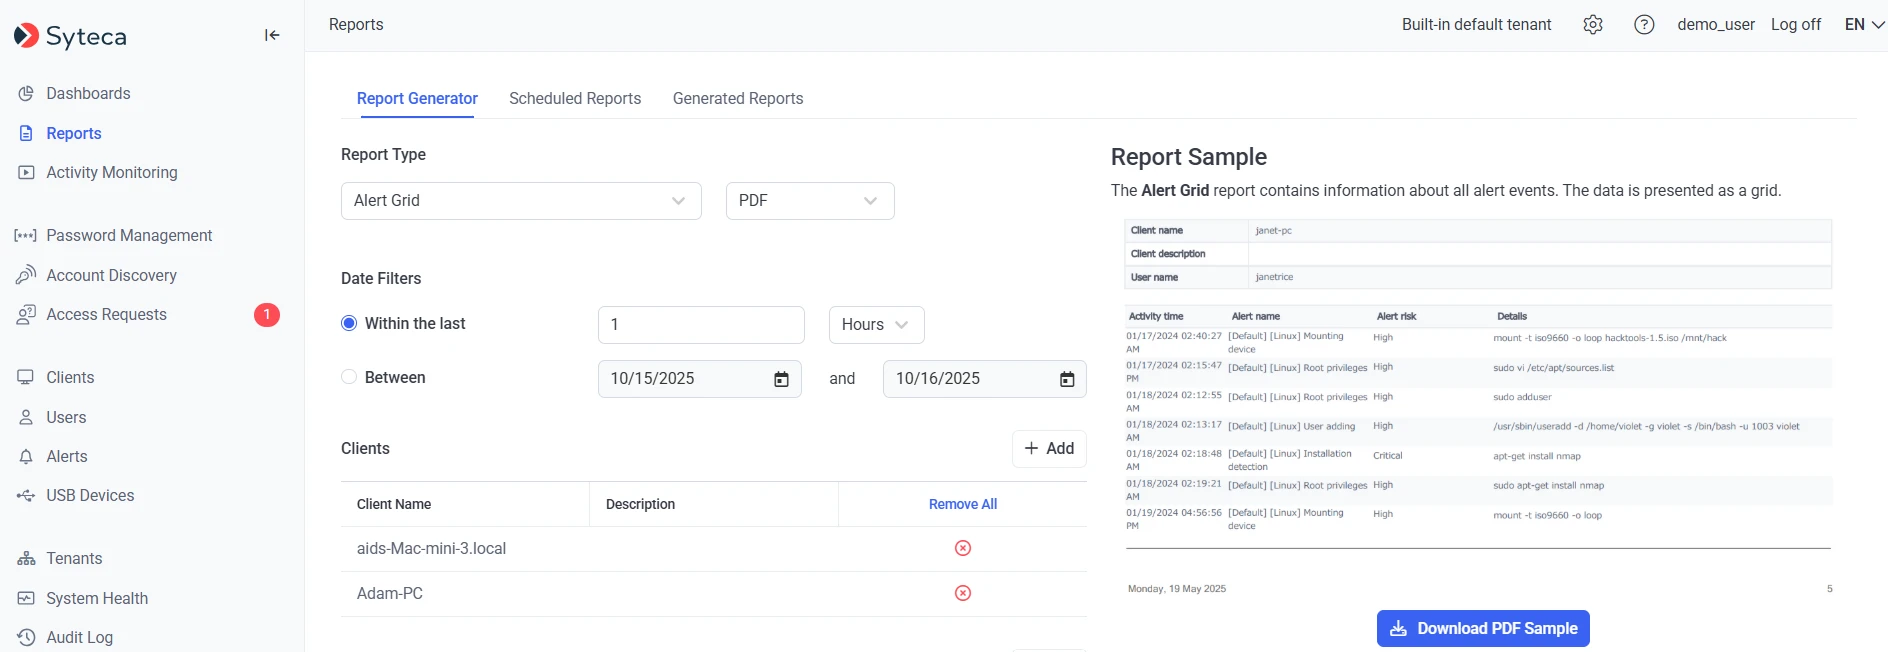The width and height of the screenshot is (1888, 652).
Task: Open the PDF format dropdown
Action: pyautogui.click(x=809, y=201)
